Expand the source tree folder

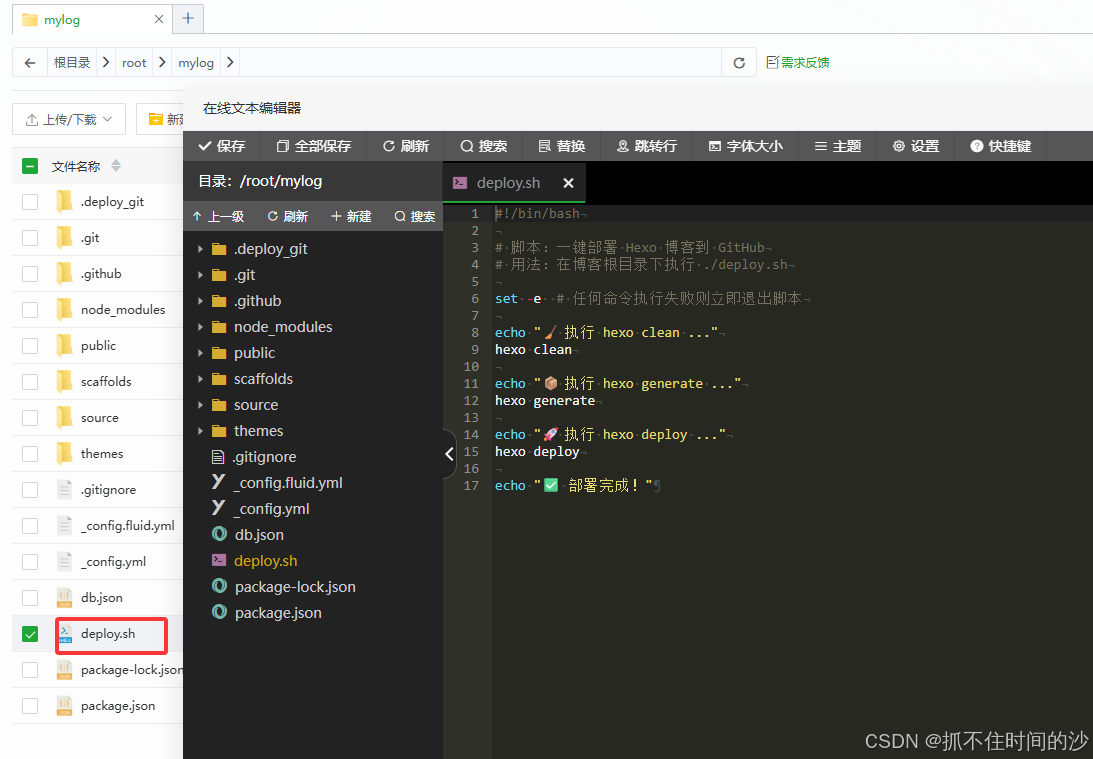tap(200, 405)
